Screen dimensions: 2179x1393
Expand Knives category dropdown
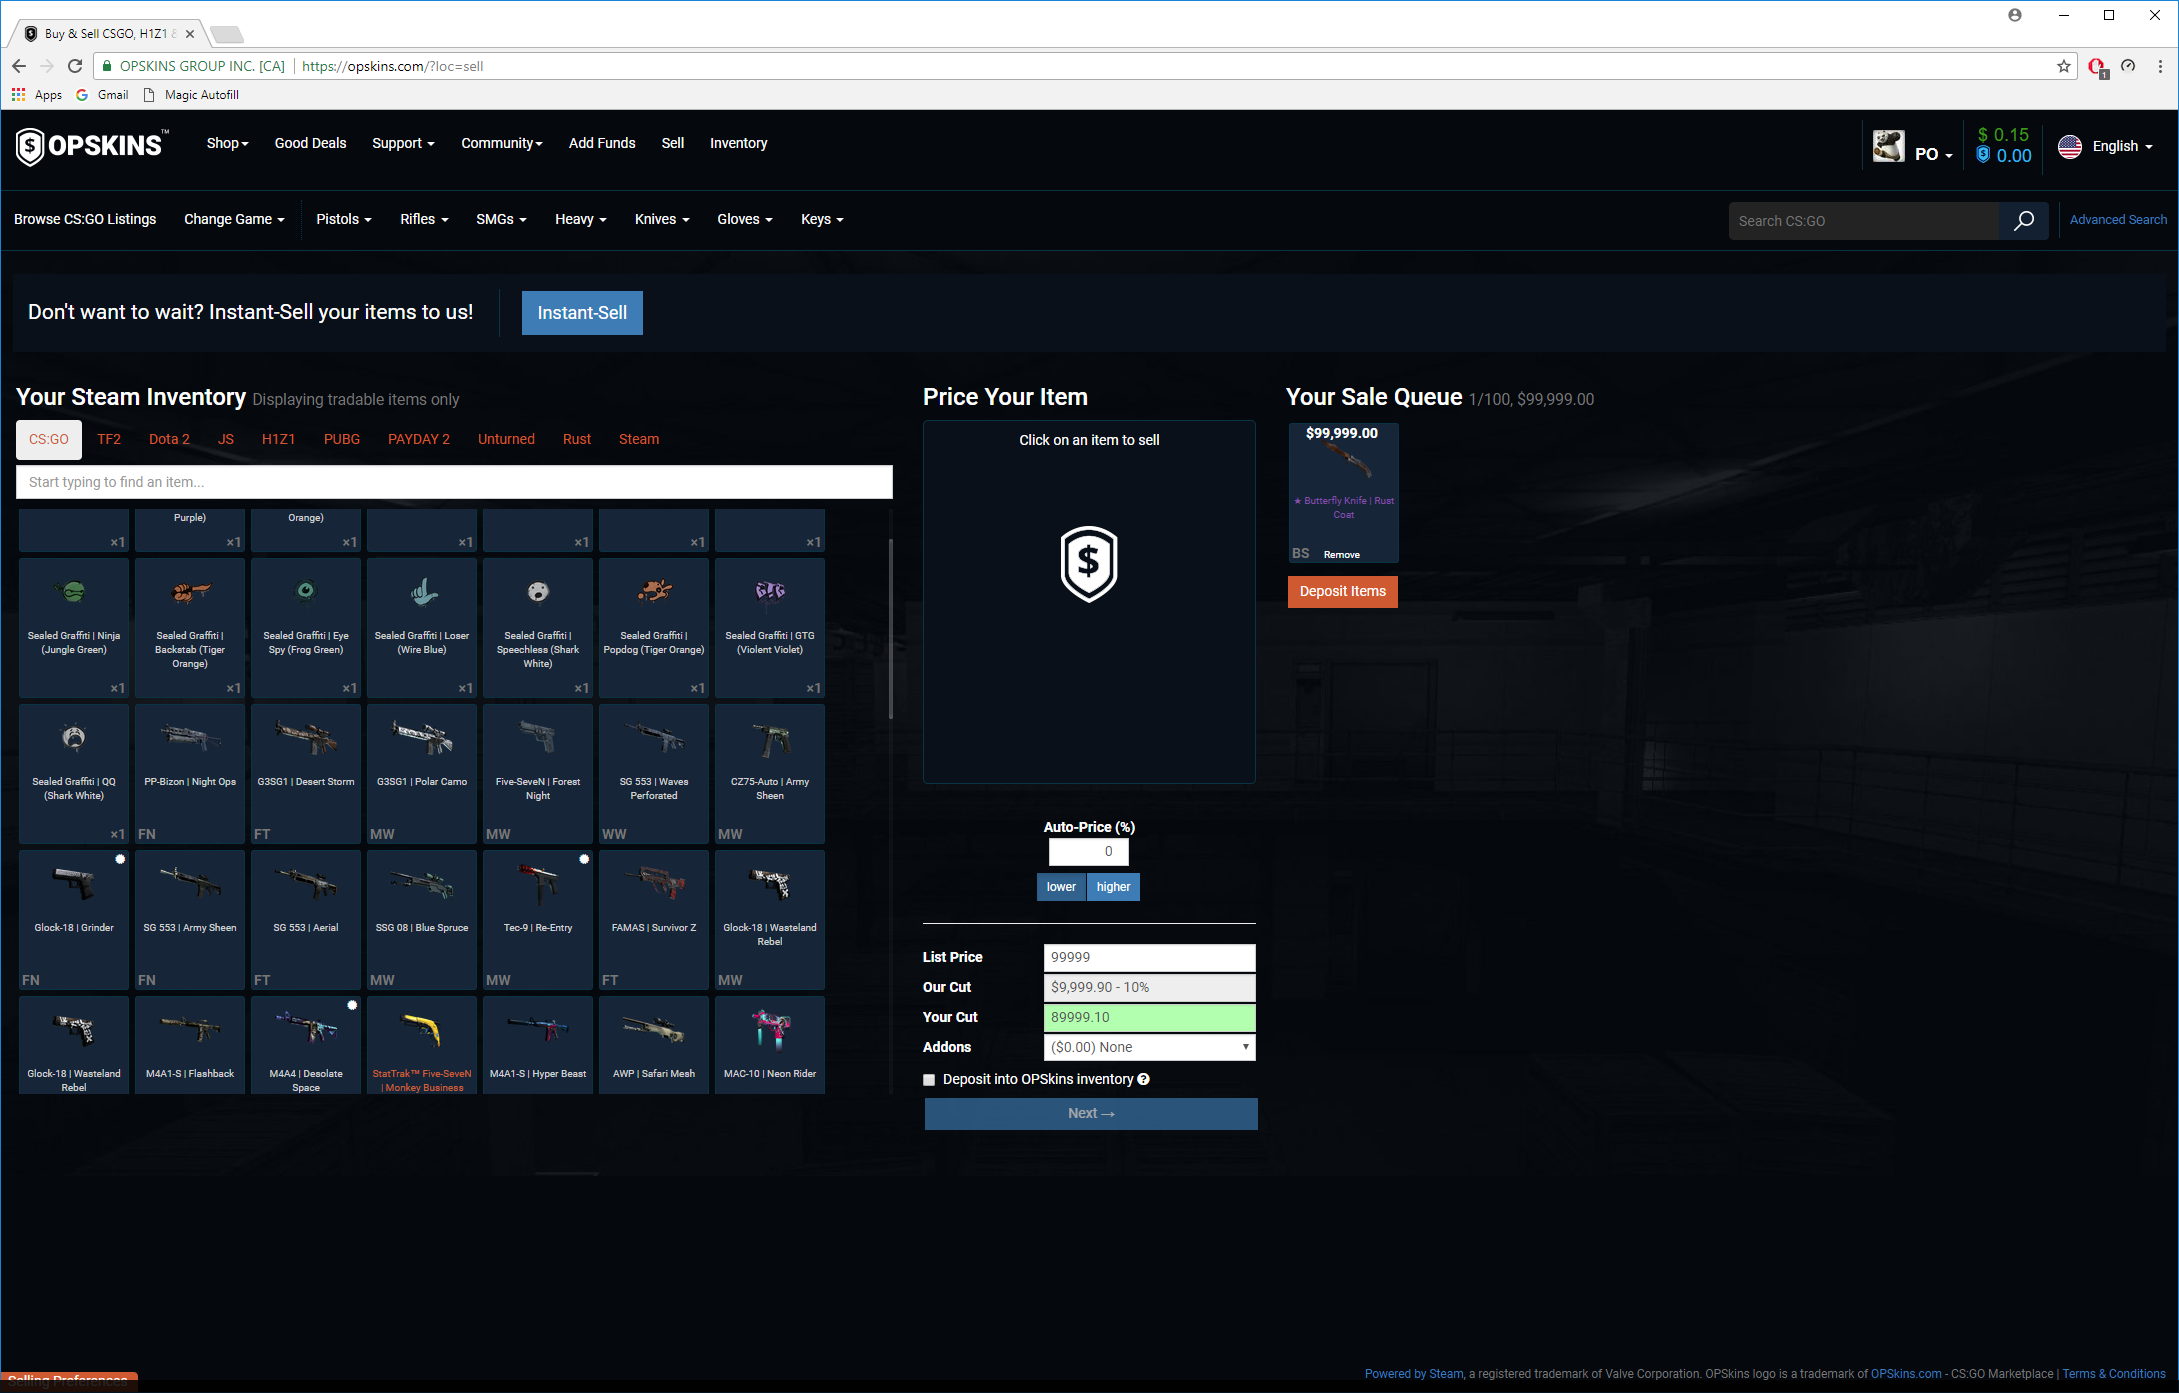pos(662,219)
